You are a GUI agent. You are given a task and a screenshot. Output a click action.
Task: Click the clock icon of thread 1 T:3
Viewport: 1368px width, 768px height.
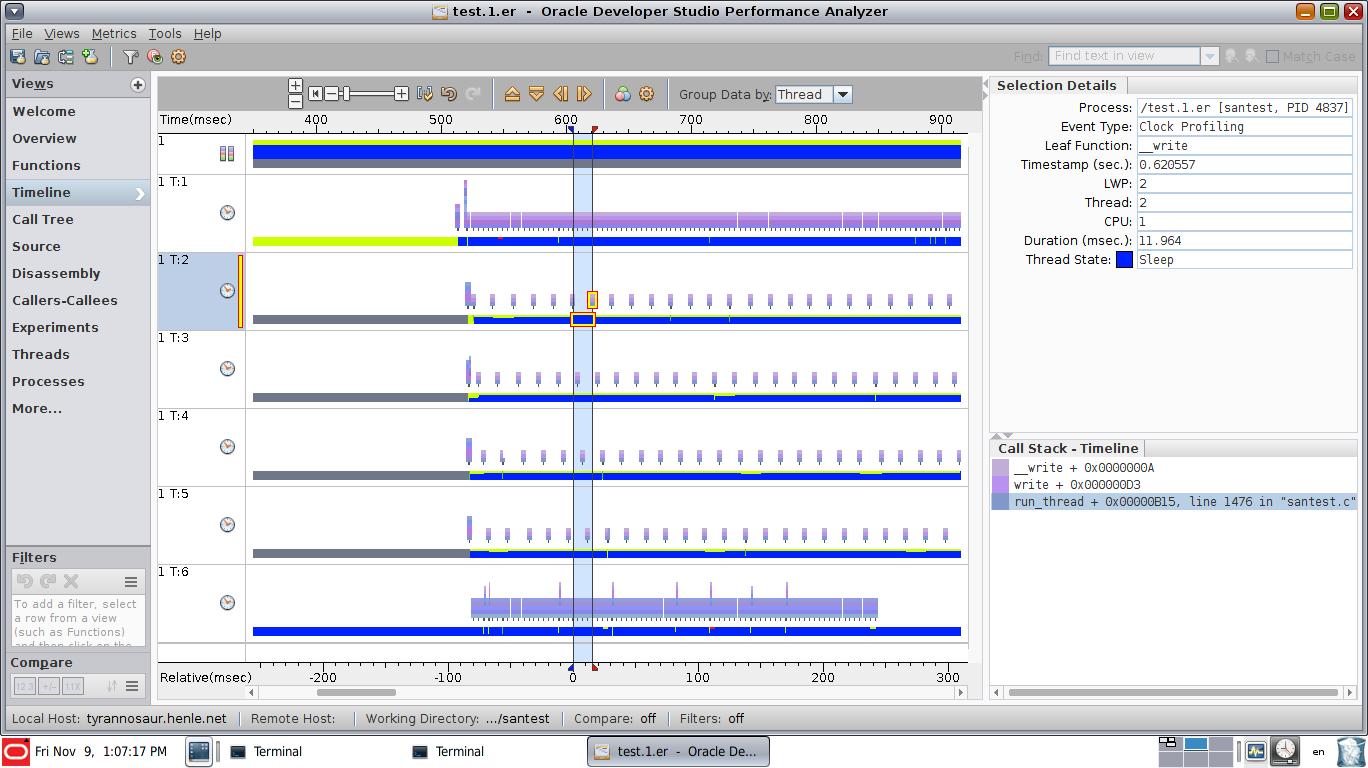(227, 369)
